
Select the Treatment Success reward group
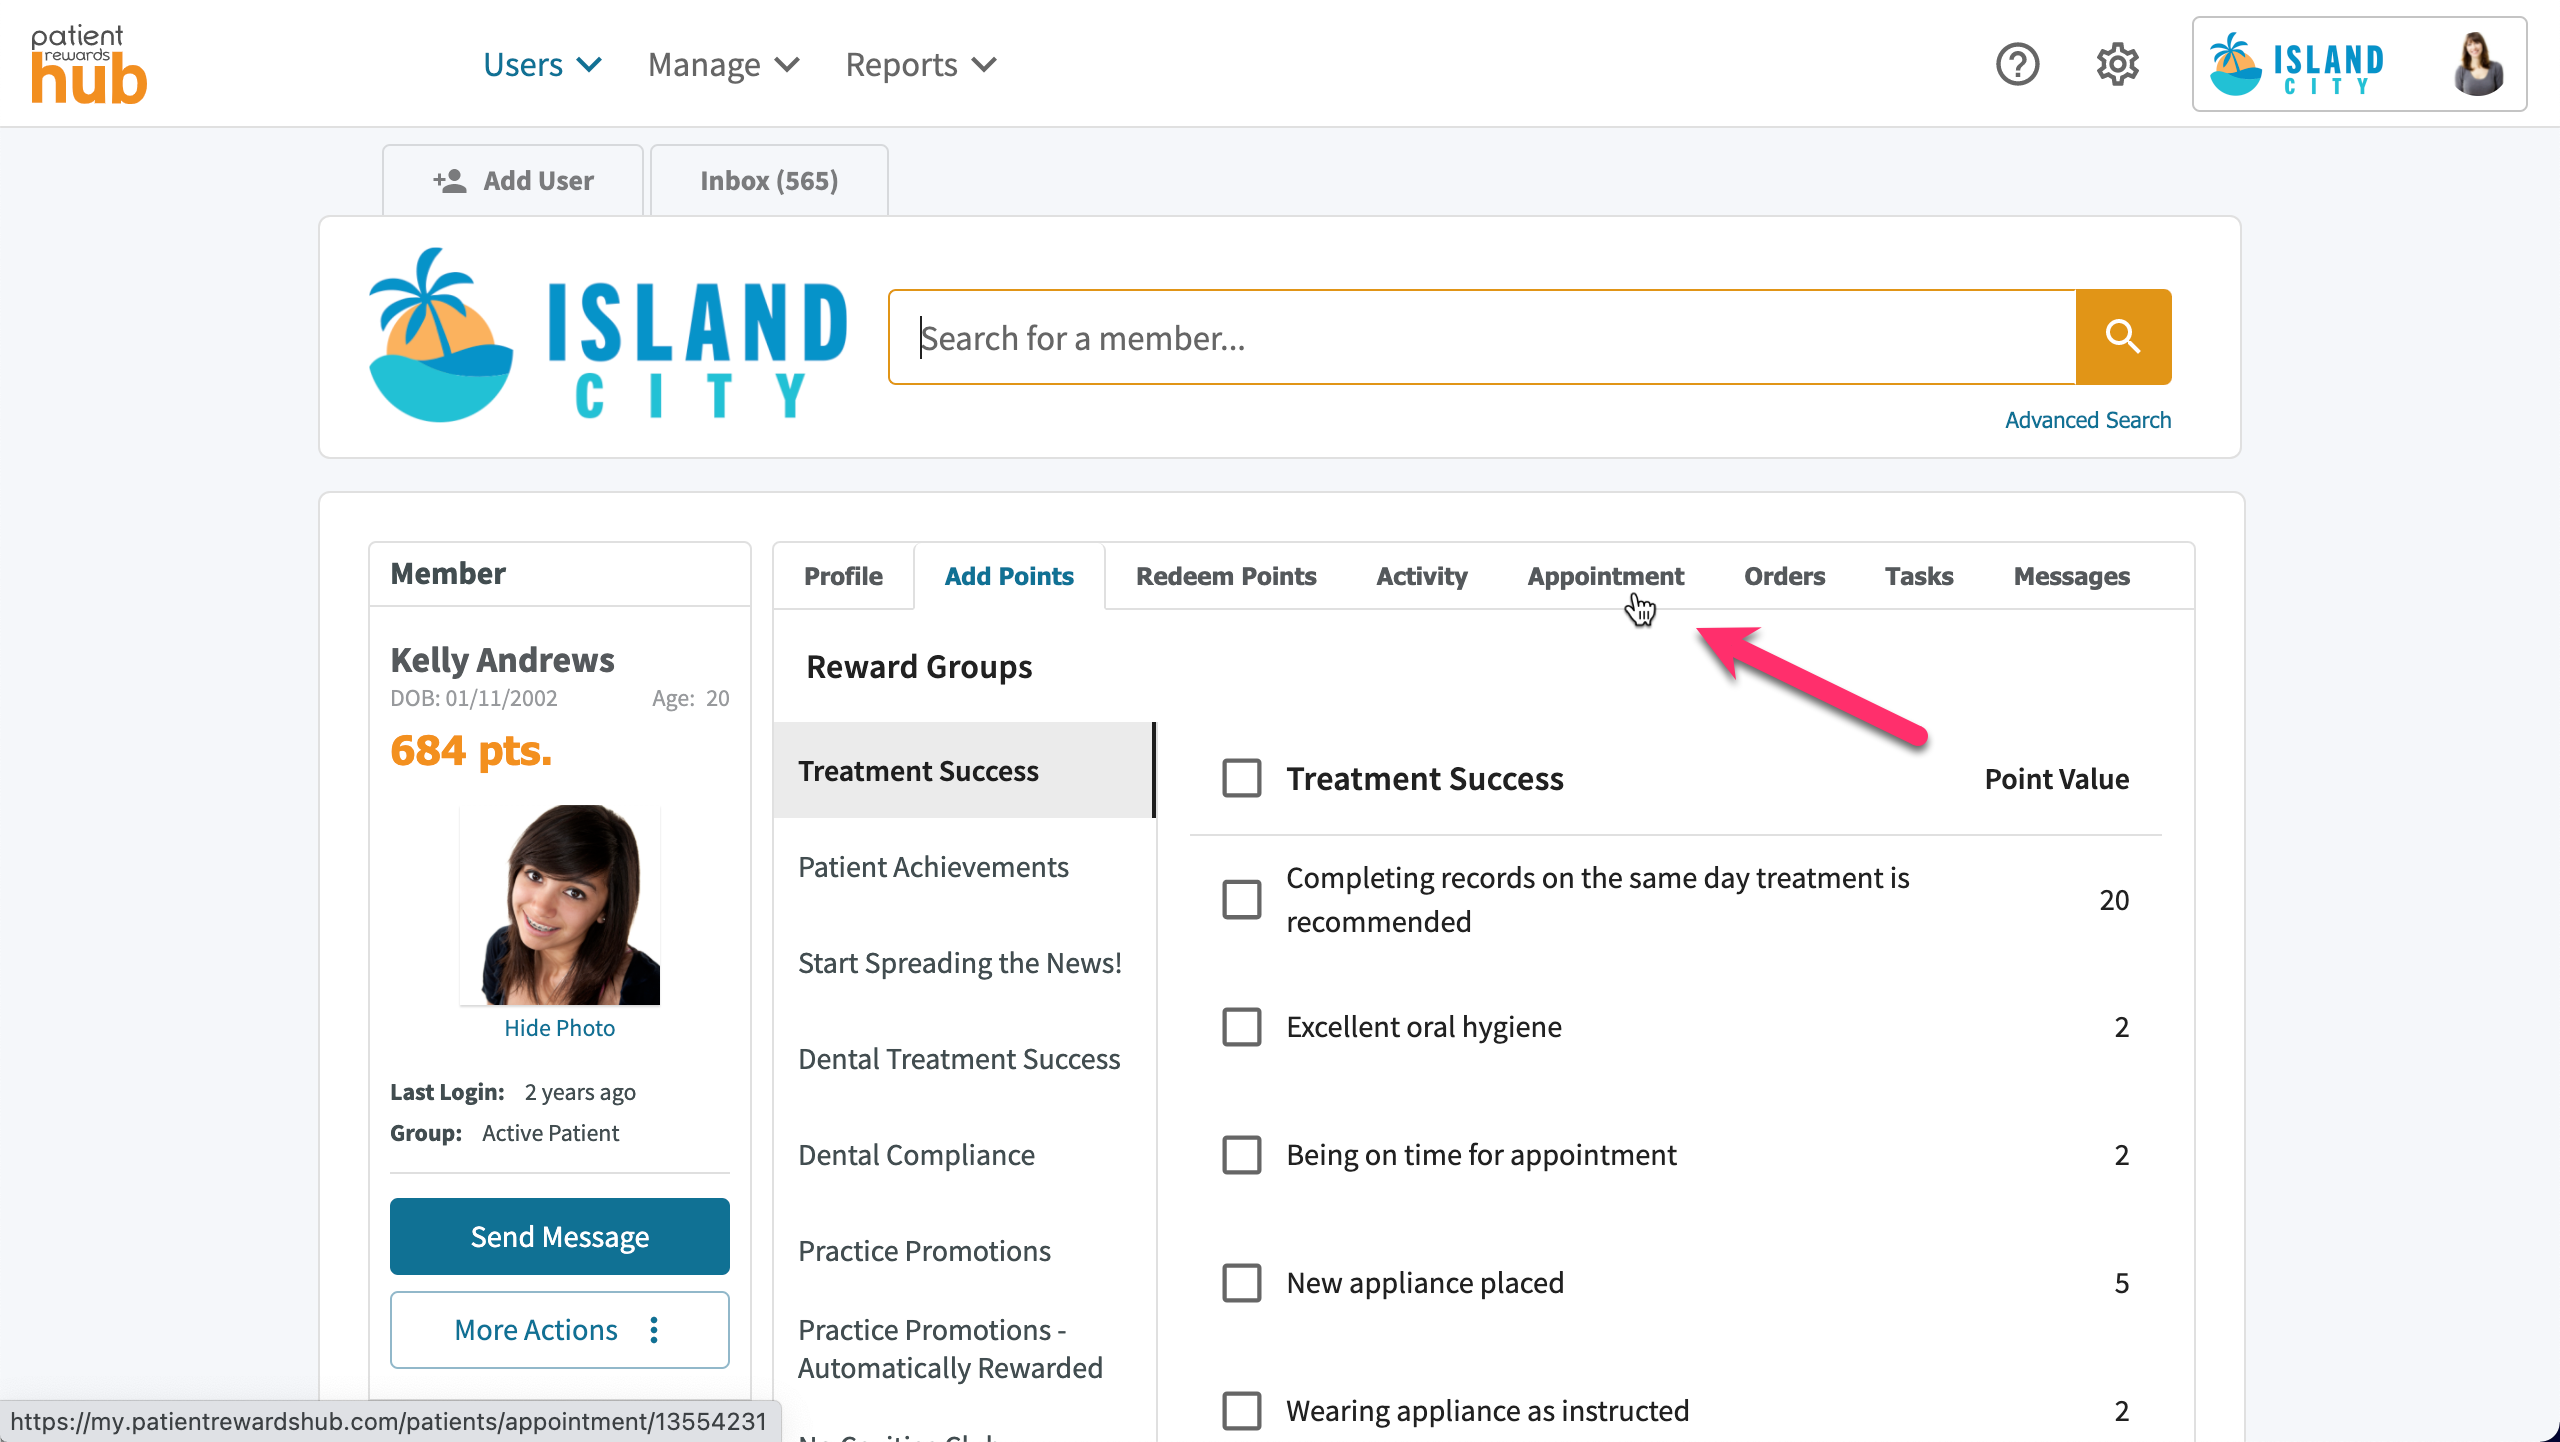click(x=964, y=770)
